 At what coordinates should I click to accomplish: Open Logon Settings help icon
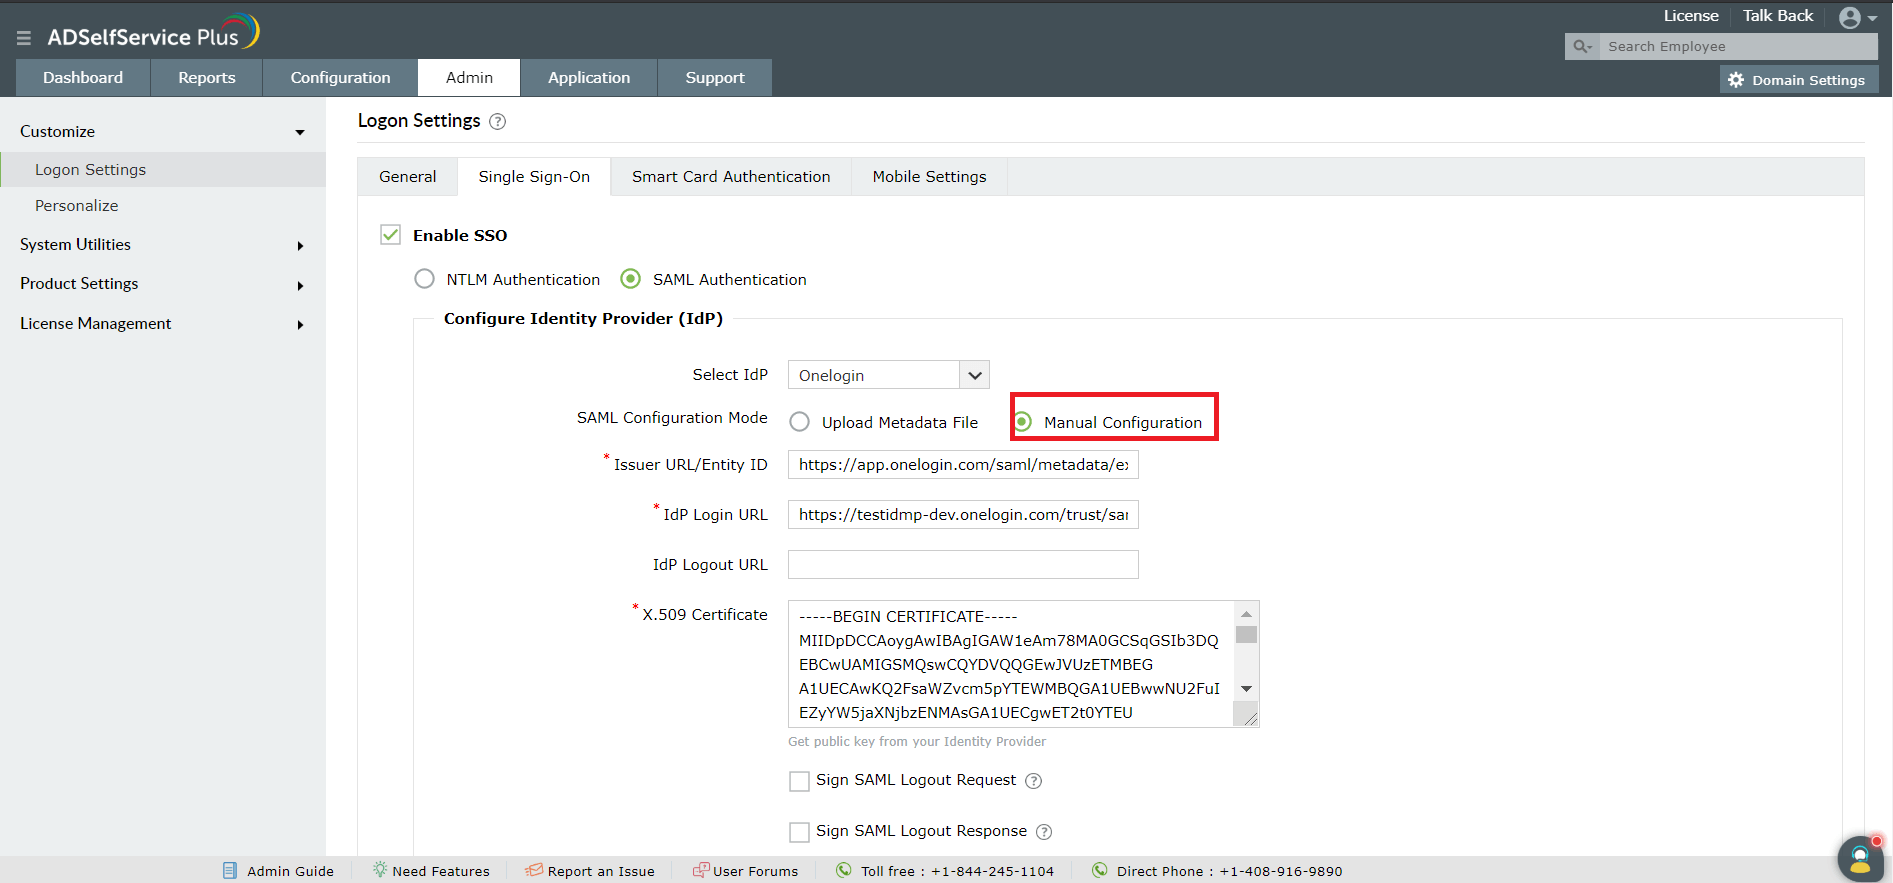click(497, 122)
